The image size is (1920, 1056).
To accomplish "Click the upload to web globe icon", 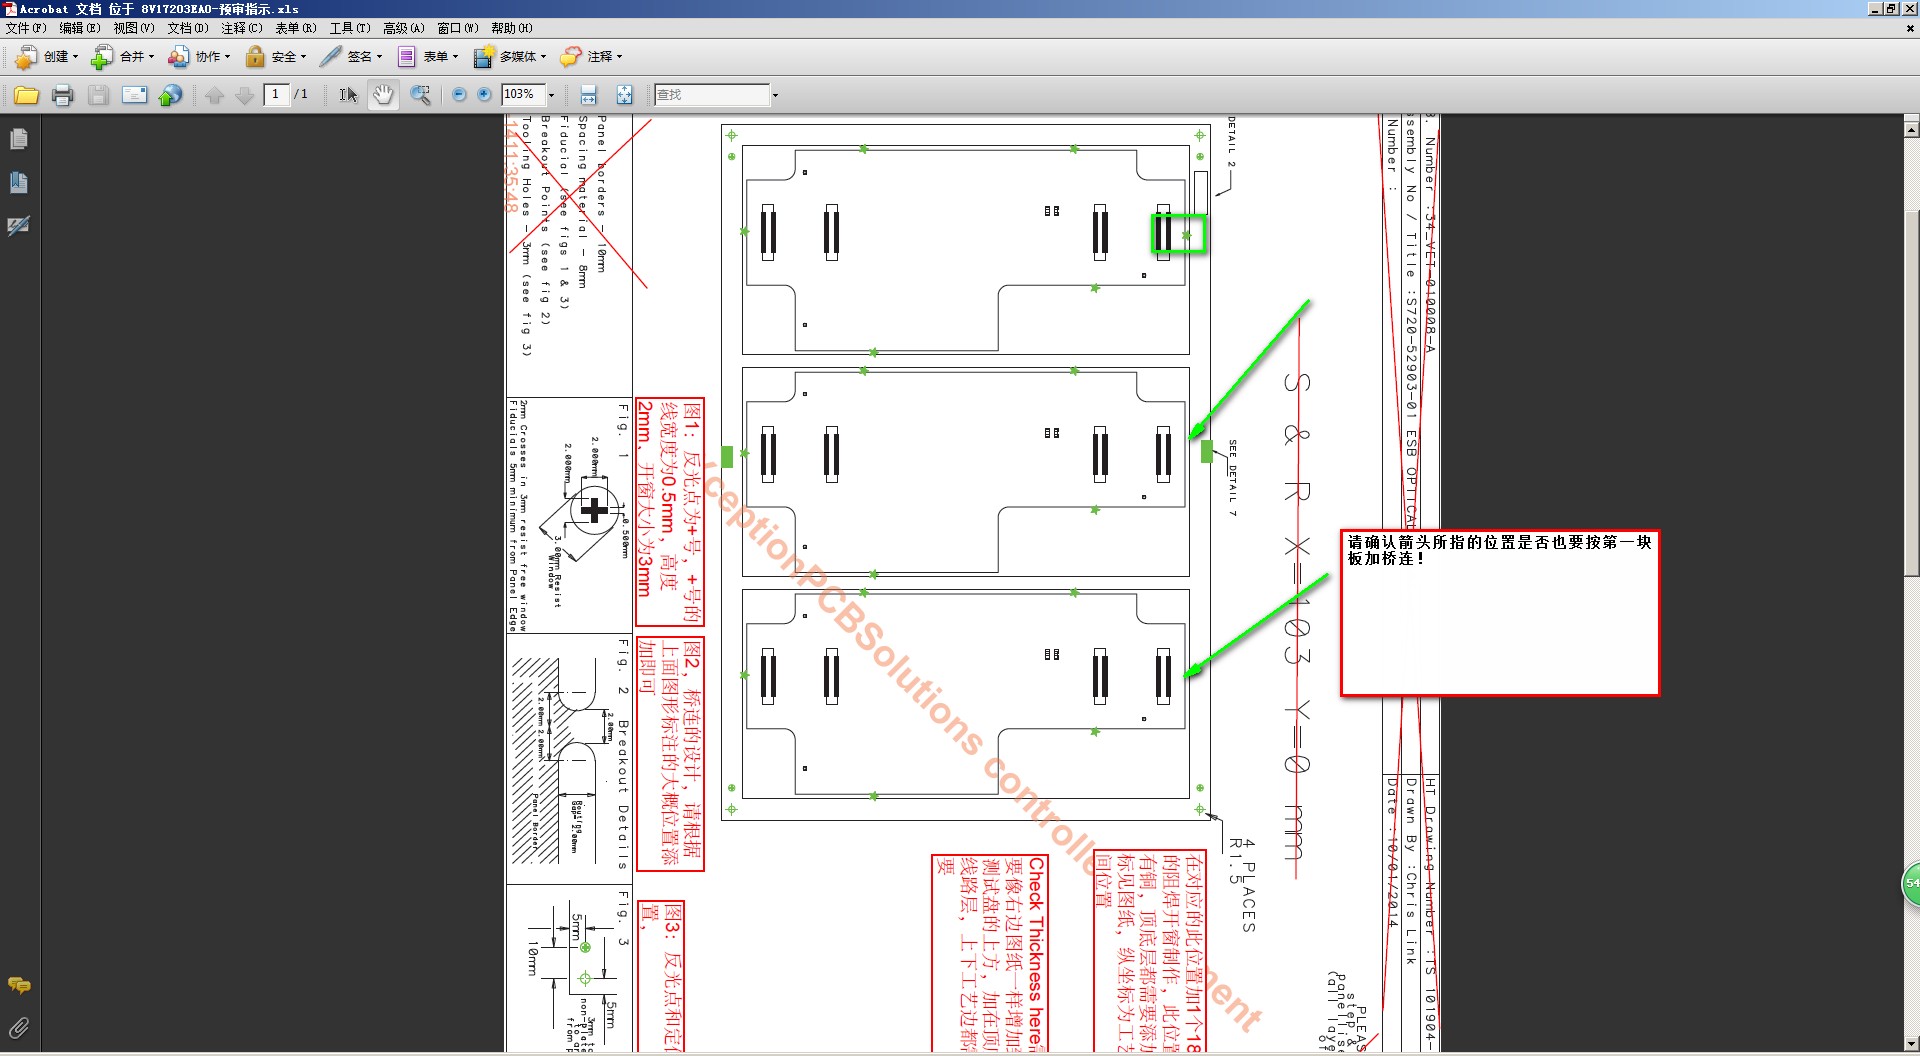I will (x=171, y=95).
